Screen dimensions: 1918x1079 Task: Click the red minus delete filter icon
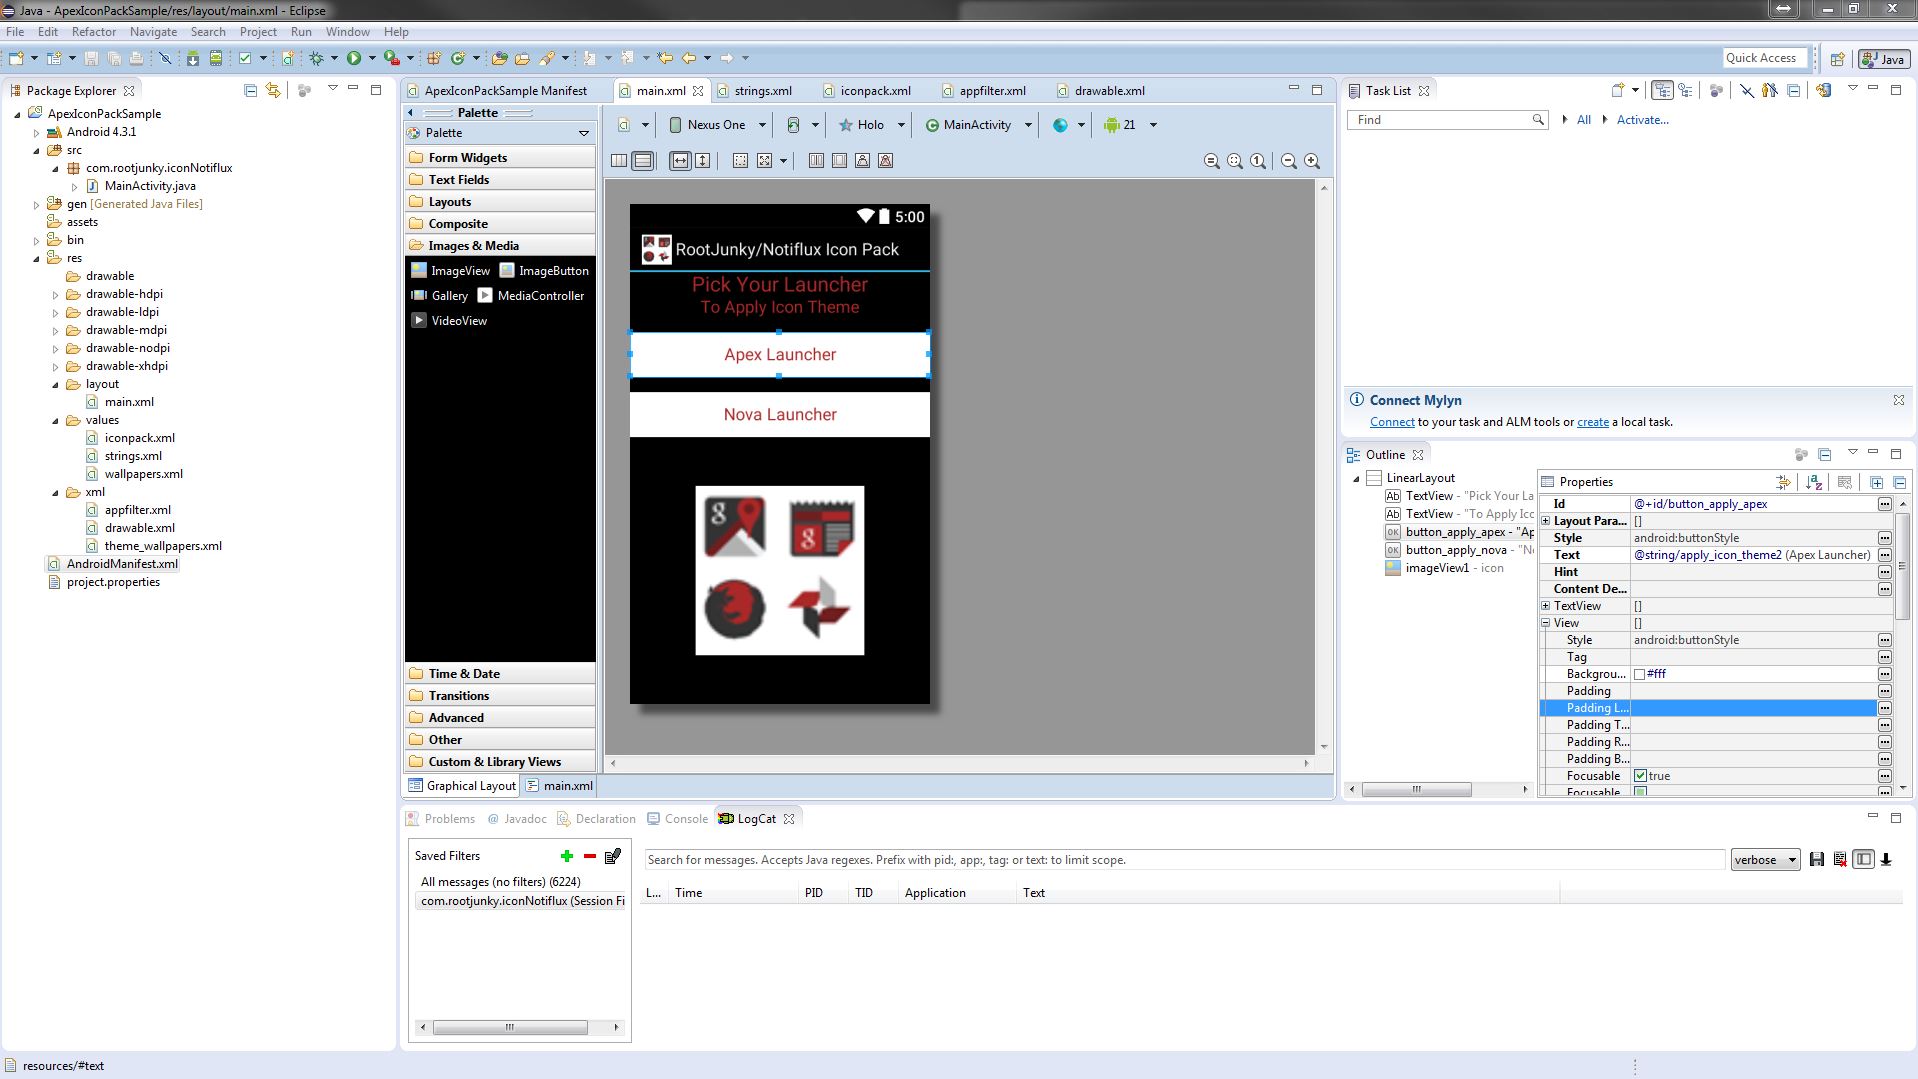[590, 856]
